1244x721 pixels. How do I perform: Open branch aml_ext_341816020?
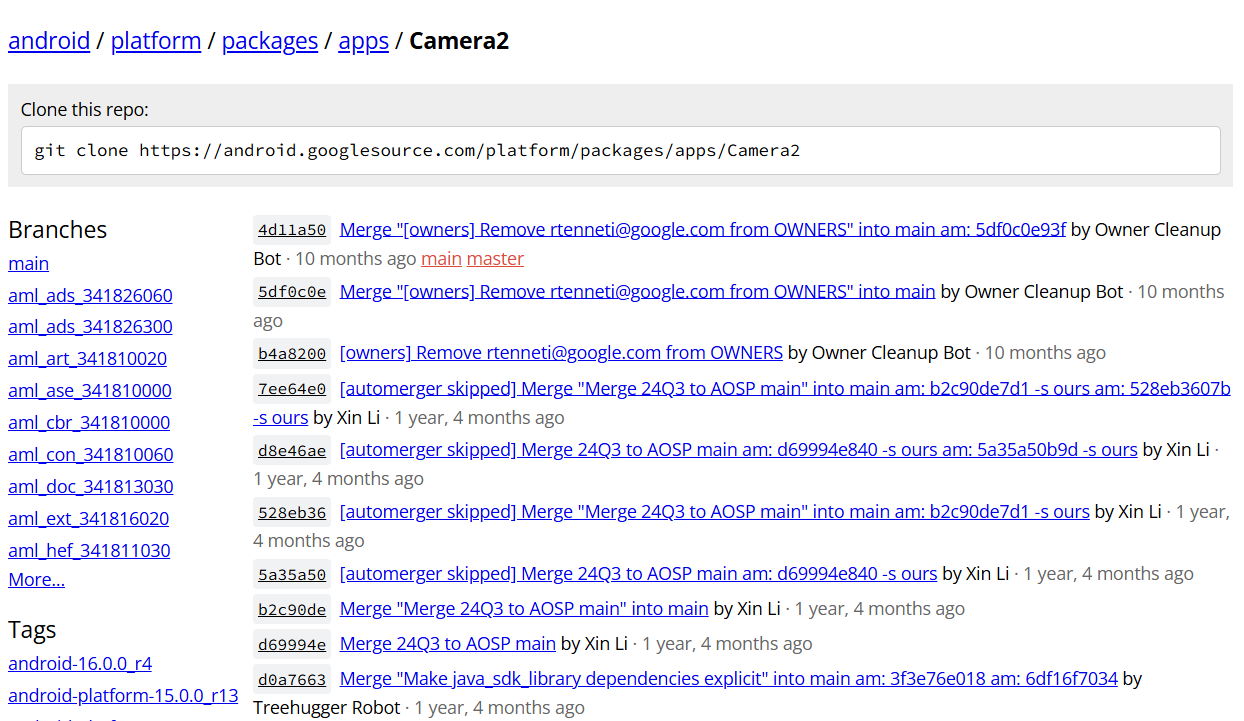pos(89,519)
